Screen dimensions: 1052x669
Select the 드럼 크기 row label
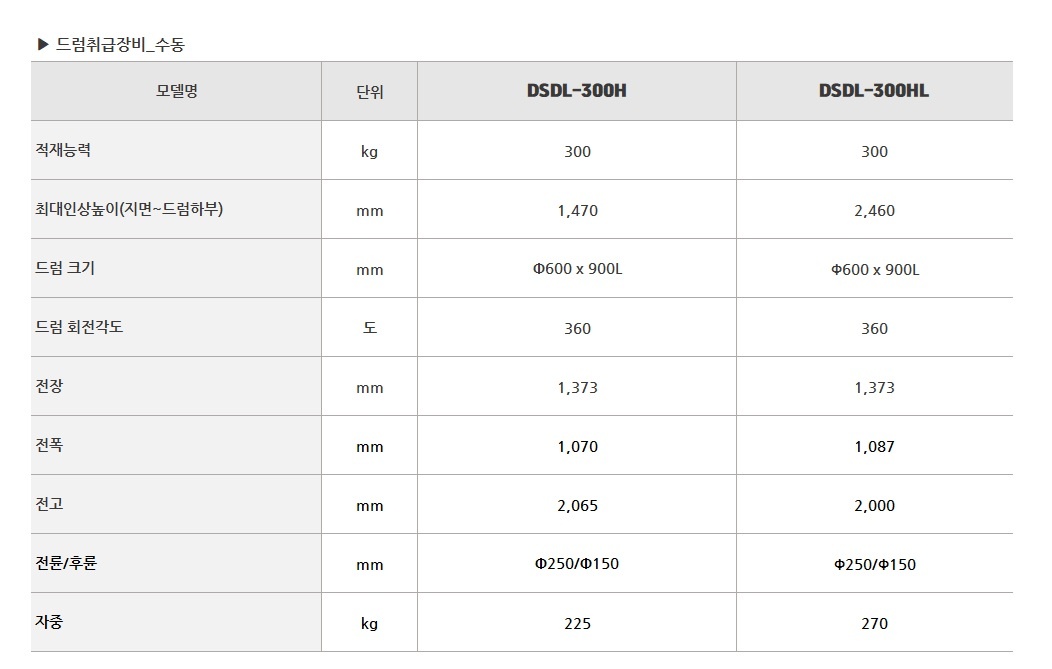coord(65,268)
